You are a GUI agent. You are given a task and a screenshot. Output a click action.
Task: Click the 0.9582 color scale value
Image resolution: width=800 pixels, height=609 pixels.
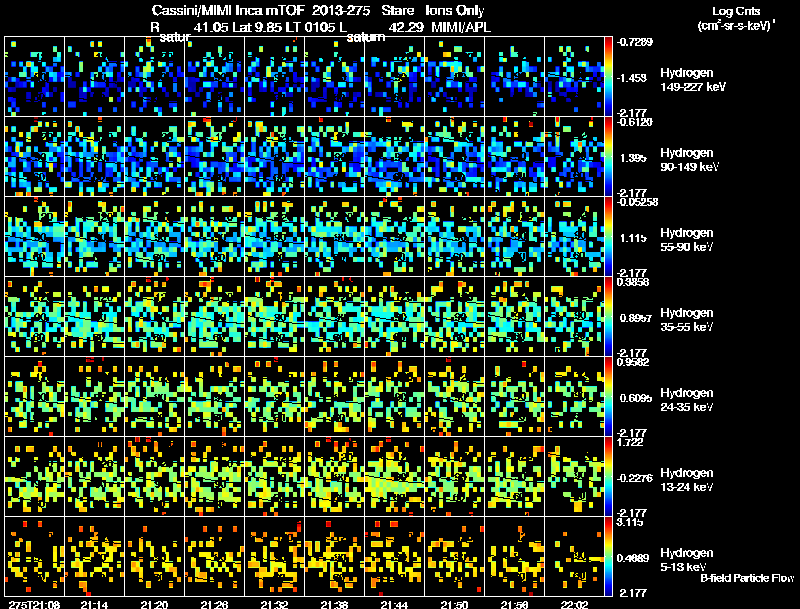[x=633, y=362]
